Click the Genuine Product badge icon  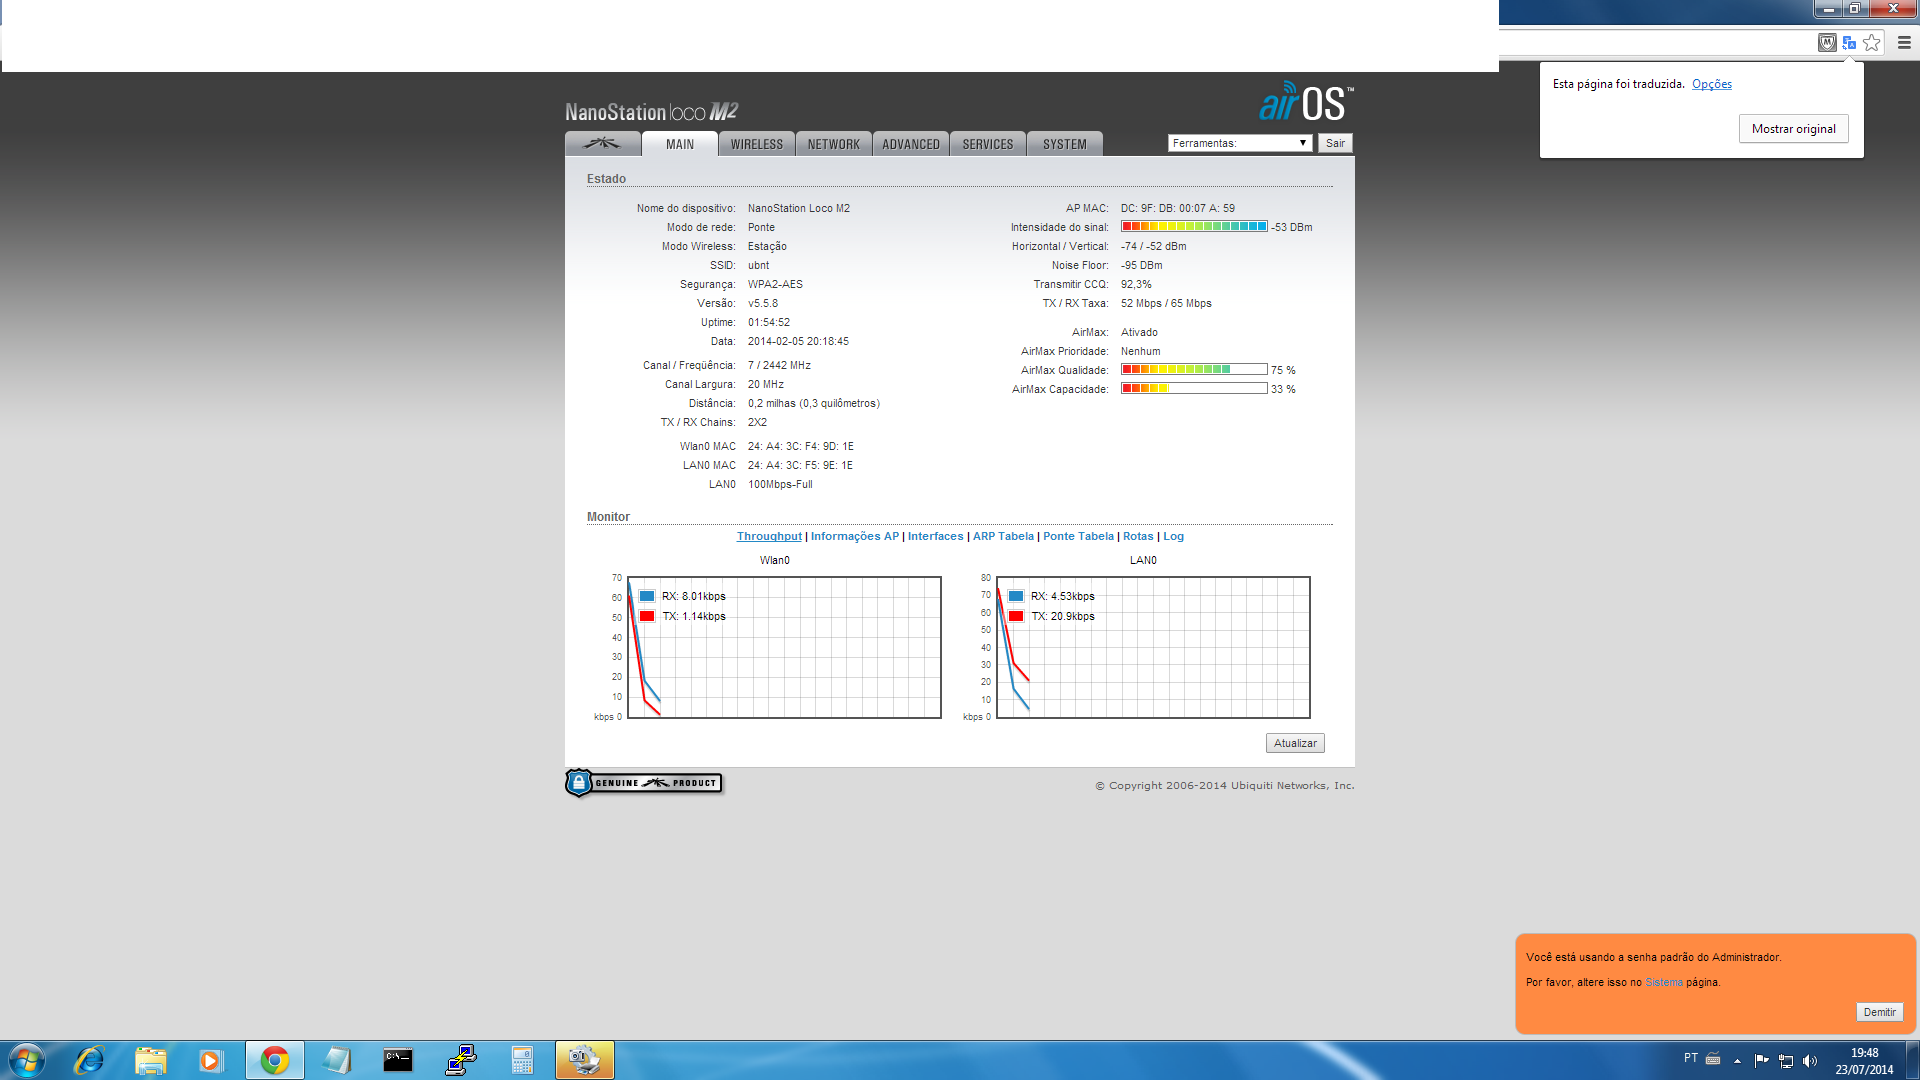pos(643,783)
